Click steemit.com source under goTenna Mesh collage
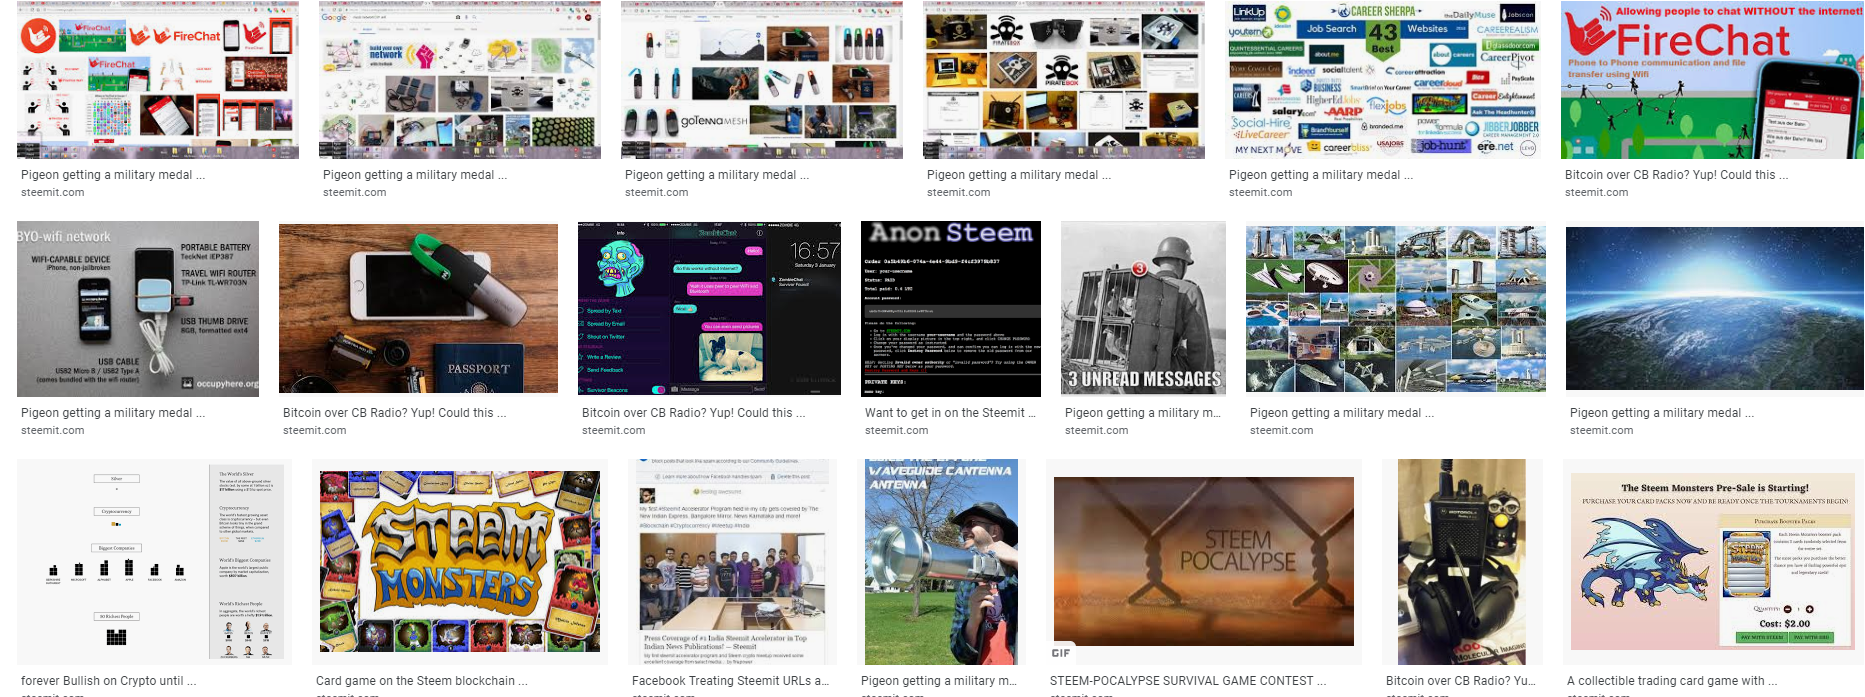This screenshot has width=1865, height=697. 657,193
